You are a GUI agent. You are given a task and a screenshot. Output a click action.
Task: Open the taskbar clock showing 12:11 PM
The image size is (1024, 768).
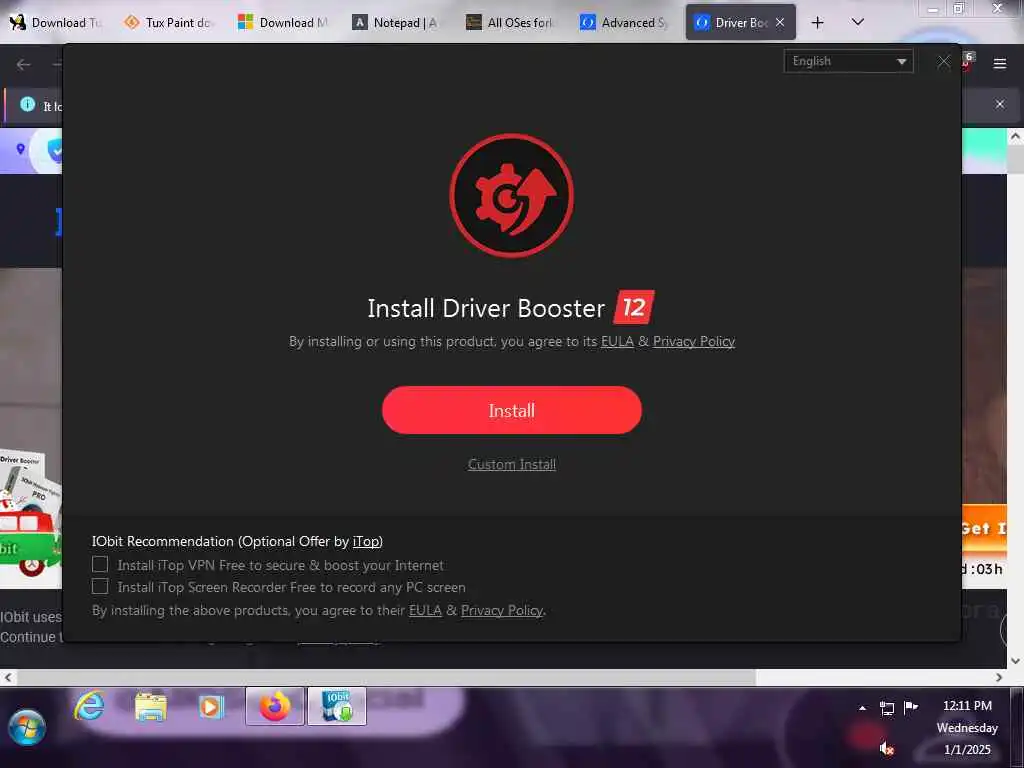click(x=967, y=728)
